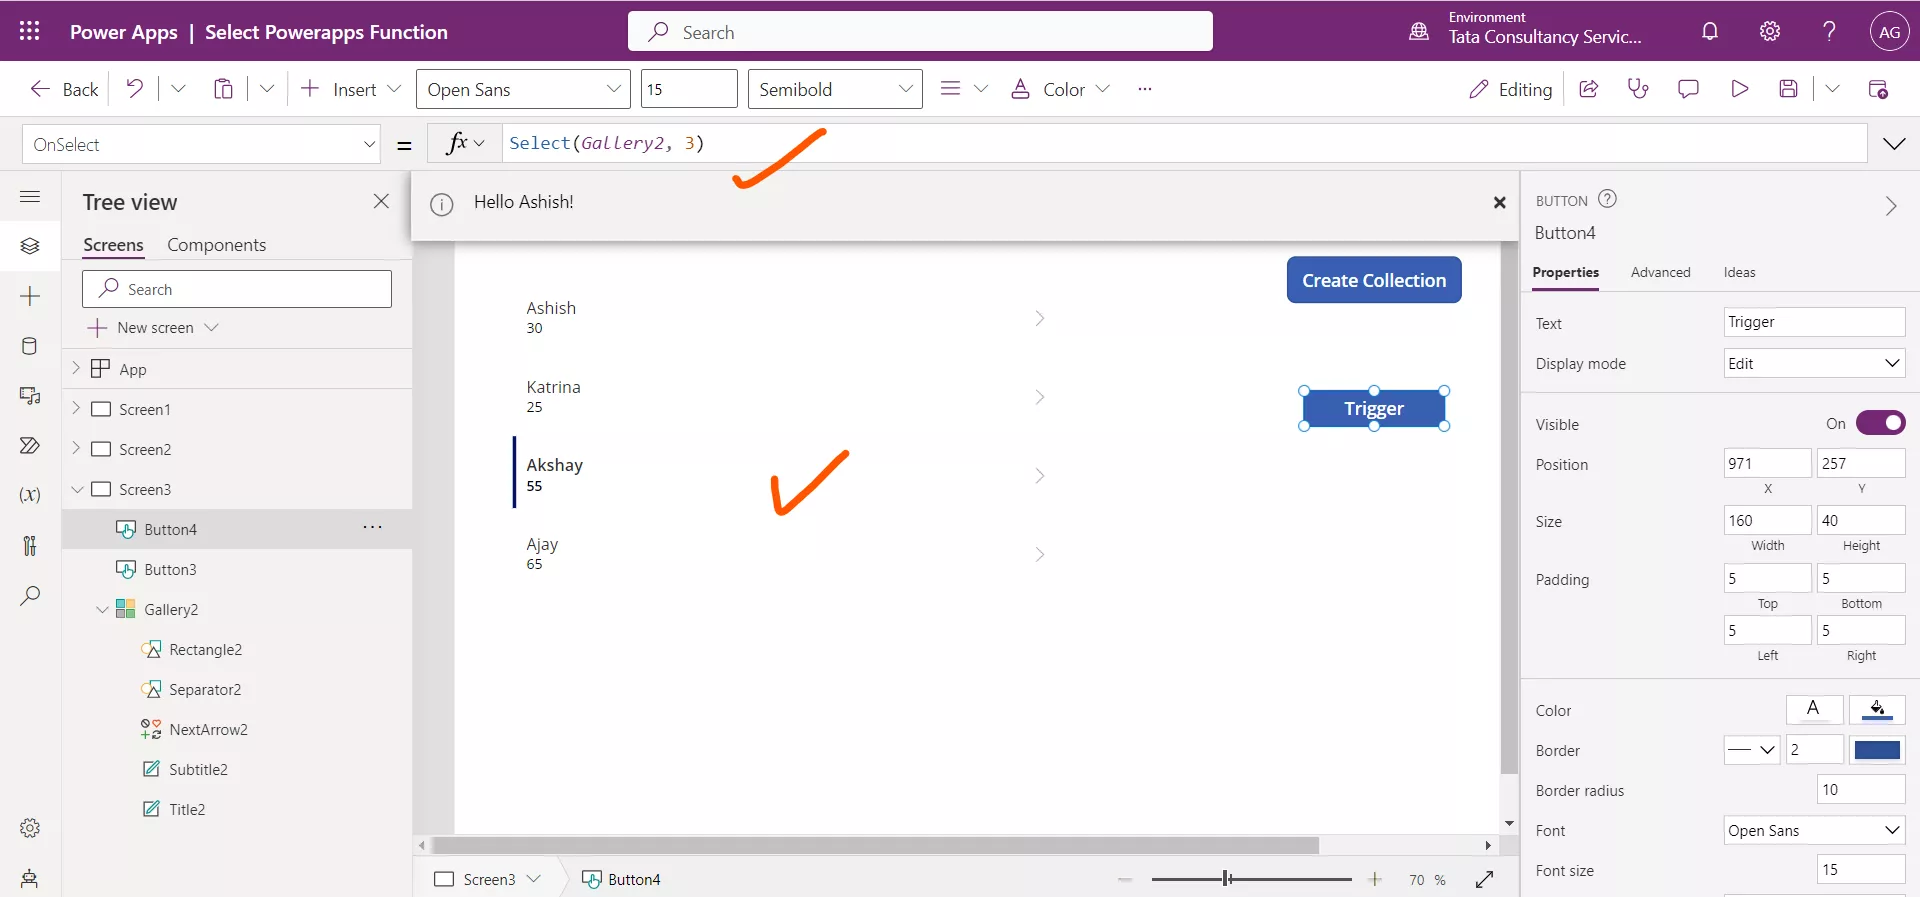This screenshot has width=1920, height=897.
Task: Preview the app with Play icon
Action: [x=1739, y=89]
